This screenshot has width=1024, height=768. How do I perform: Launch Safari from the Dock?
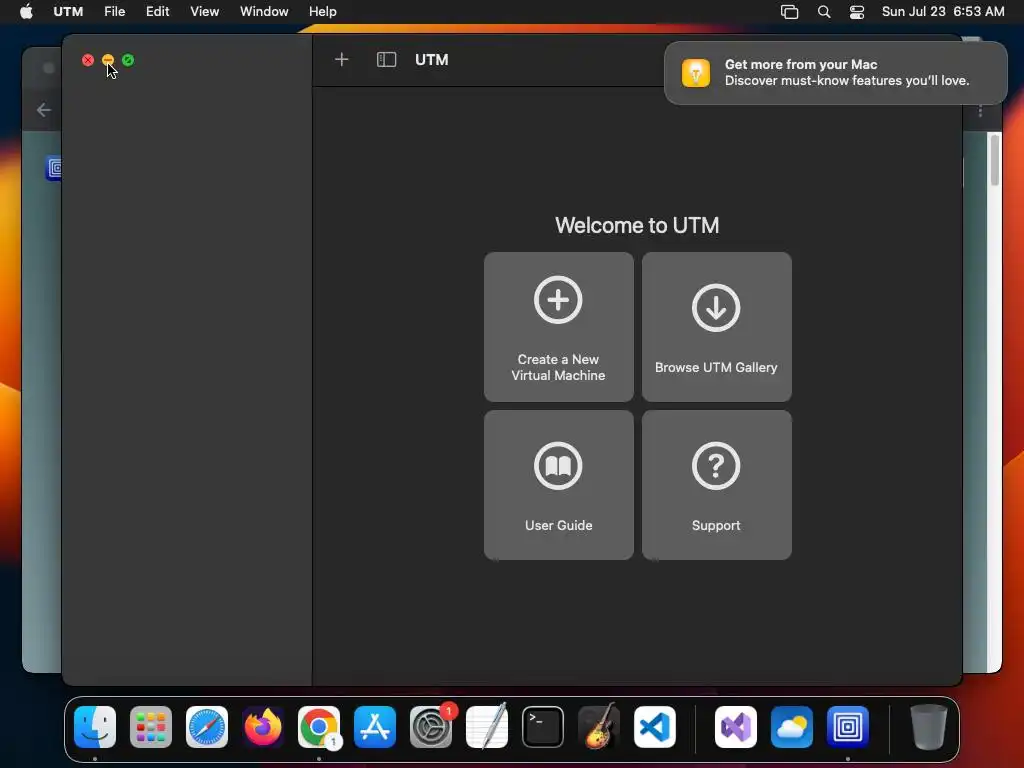[207, 727]
